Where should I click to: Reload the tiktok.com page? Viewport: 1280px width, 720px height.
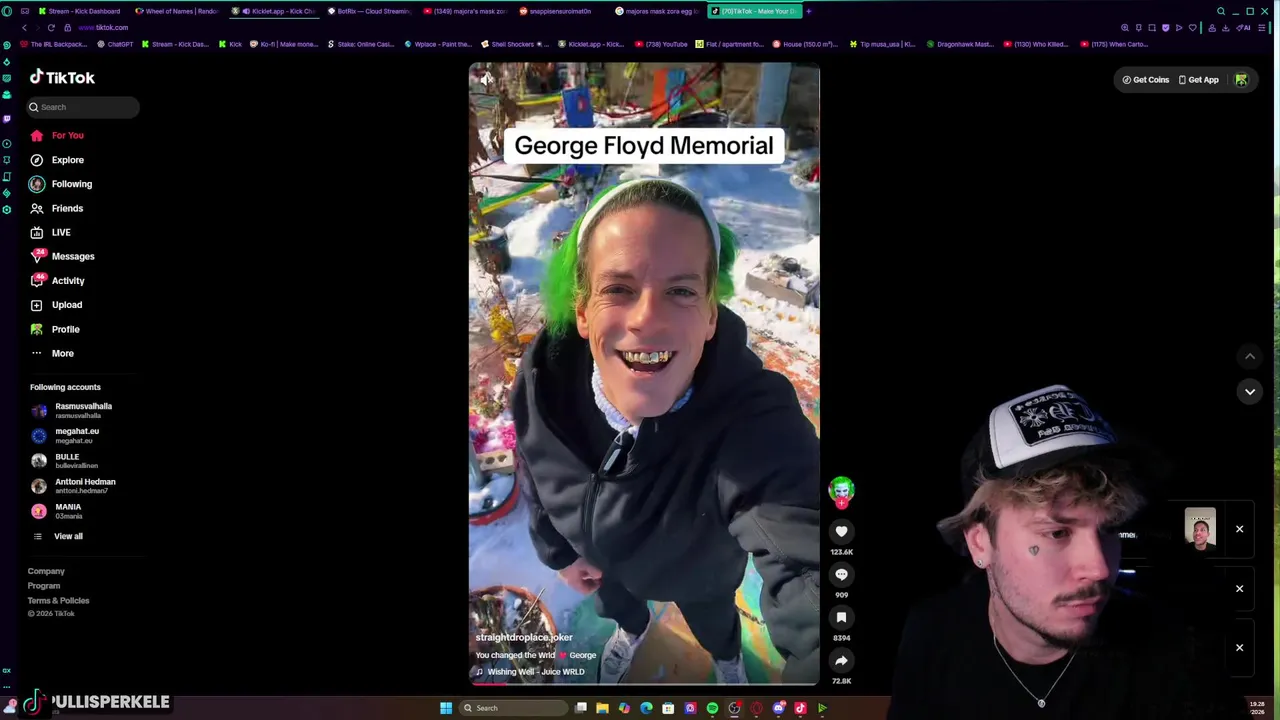click(51, 27)
